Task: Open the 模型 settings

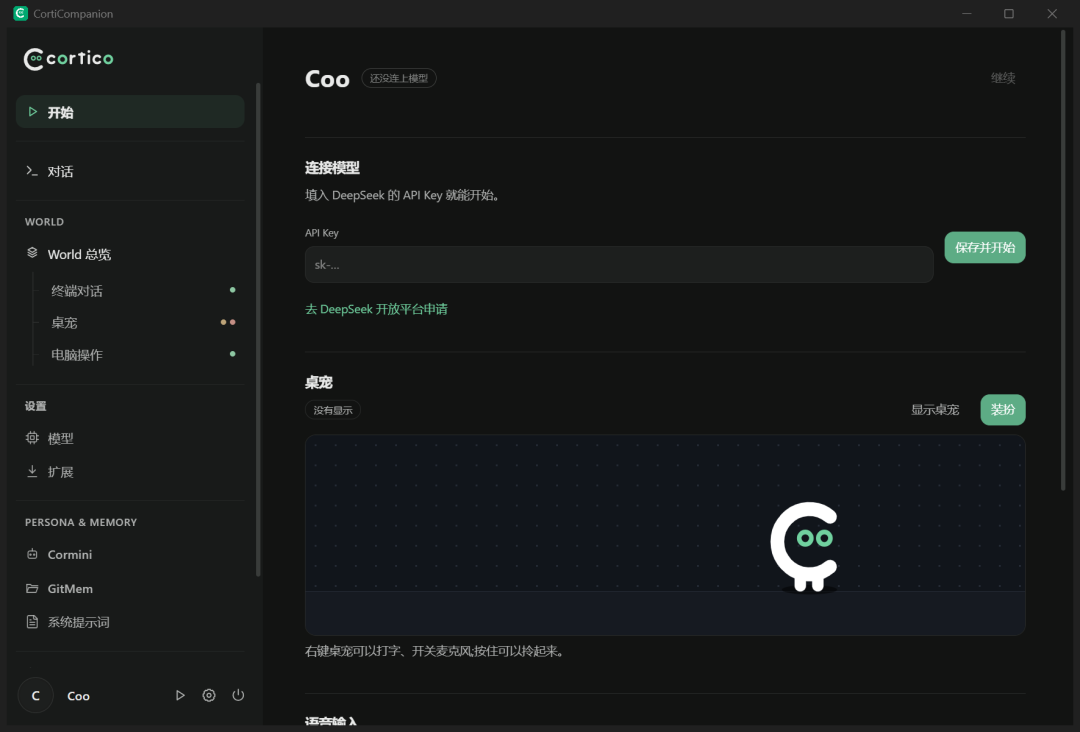Action: coord(130,439)
